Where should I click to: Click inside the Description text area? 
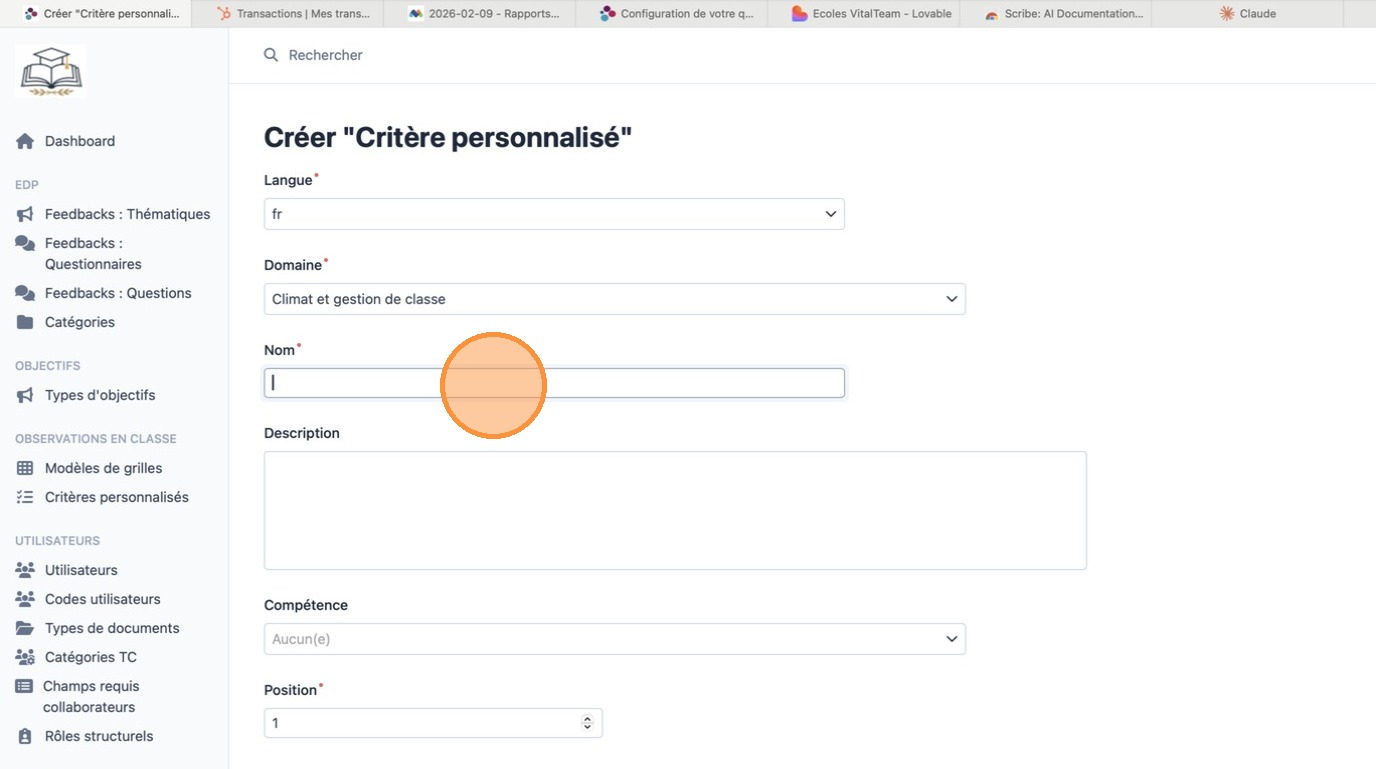[675, 510]
